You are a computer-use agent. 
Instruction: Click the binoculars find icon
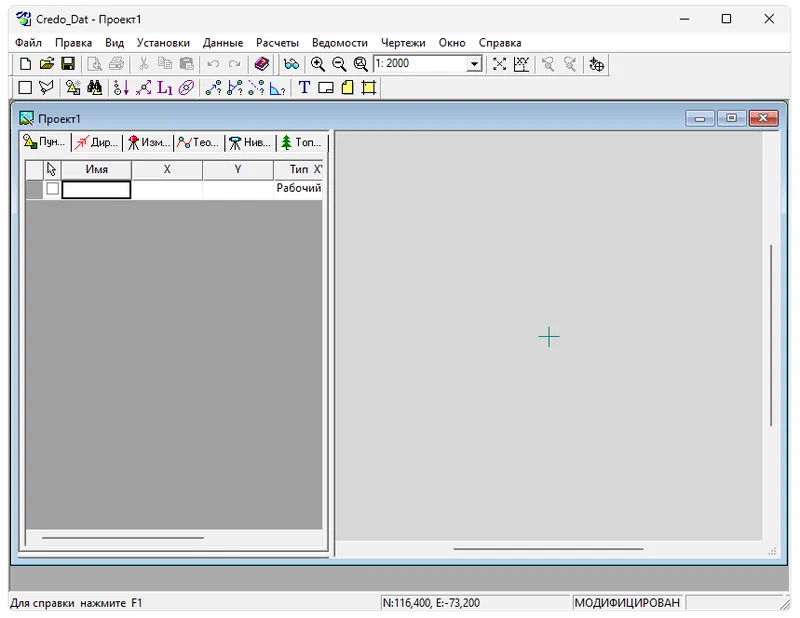point(94,88)
